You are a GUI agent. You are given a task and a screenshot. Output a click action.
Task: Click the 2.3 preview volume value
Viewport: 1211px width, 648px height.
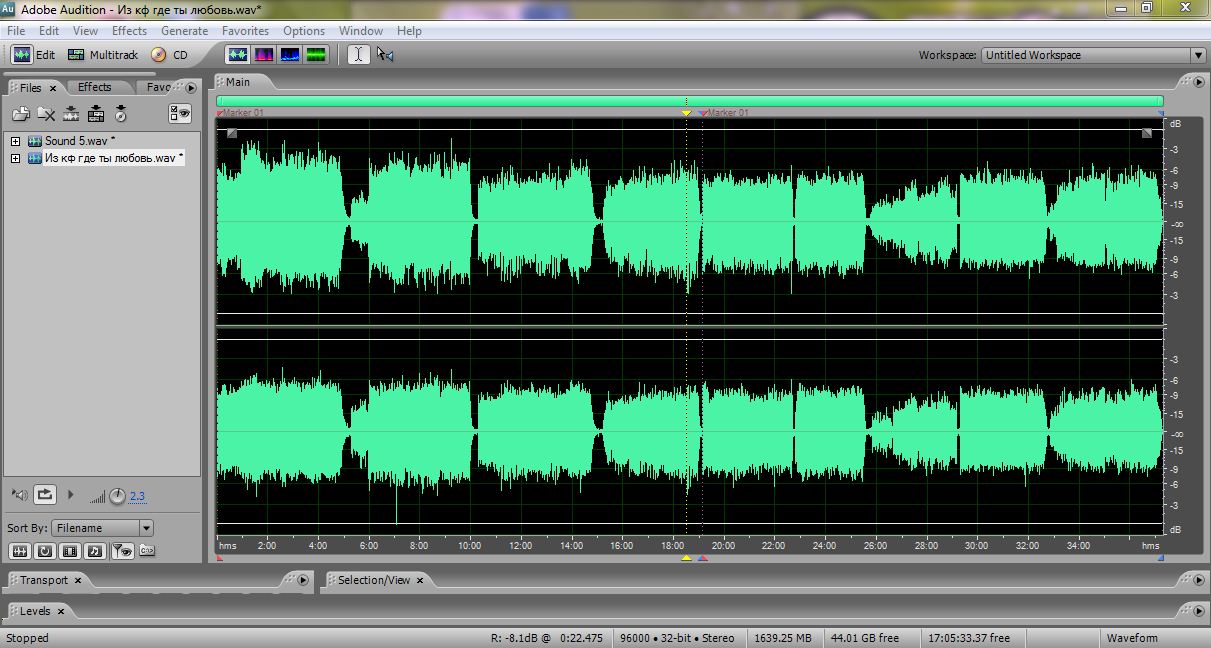click(x=137, y=496)
